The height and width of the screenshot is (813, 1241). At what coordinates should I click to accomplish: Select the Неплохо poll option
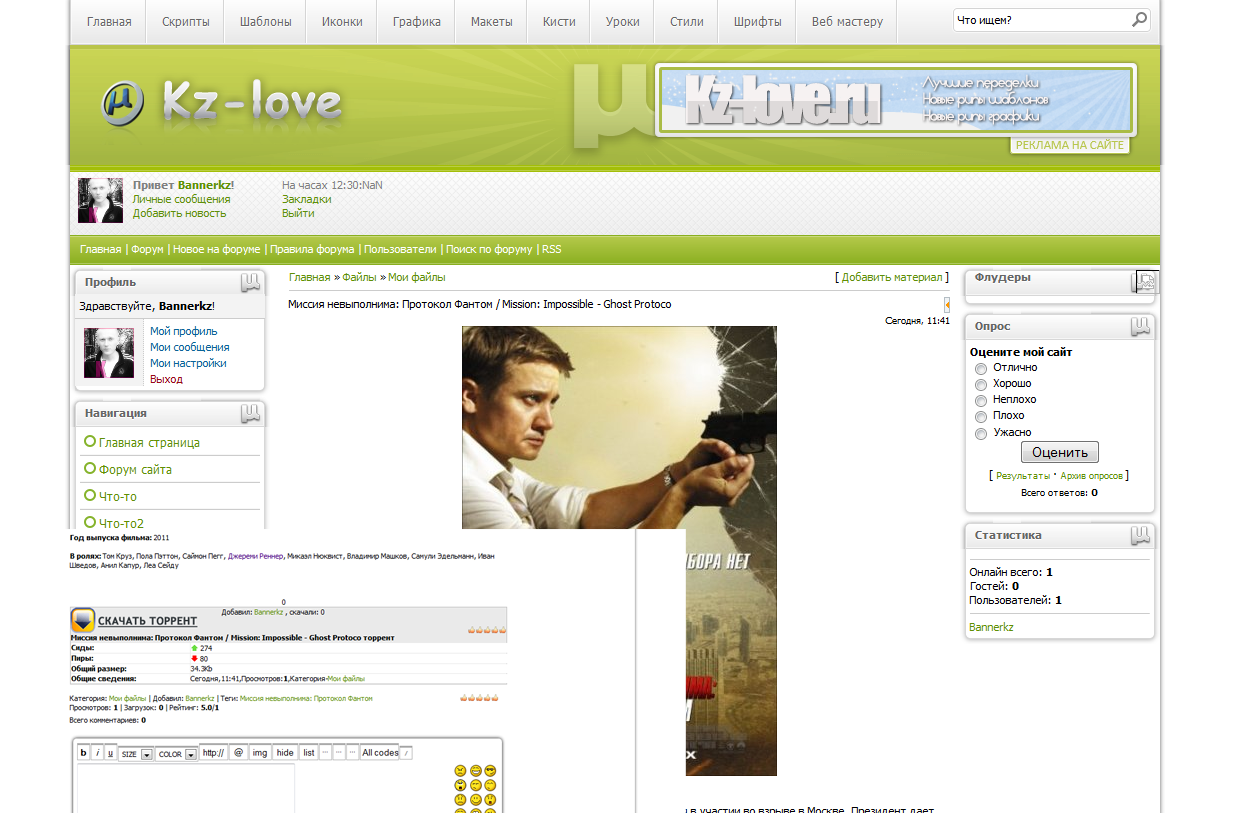coord(981,401)
